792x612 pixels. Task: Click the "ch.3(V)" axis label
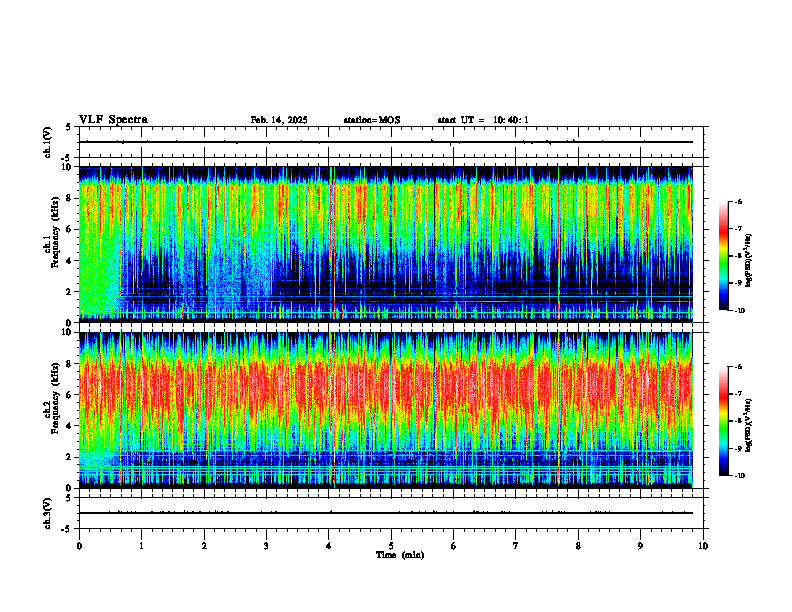(48, 514)
